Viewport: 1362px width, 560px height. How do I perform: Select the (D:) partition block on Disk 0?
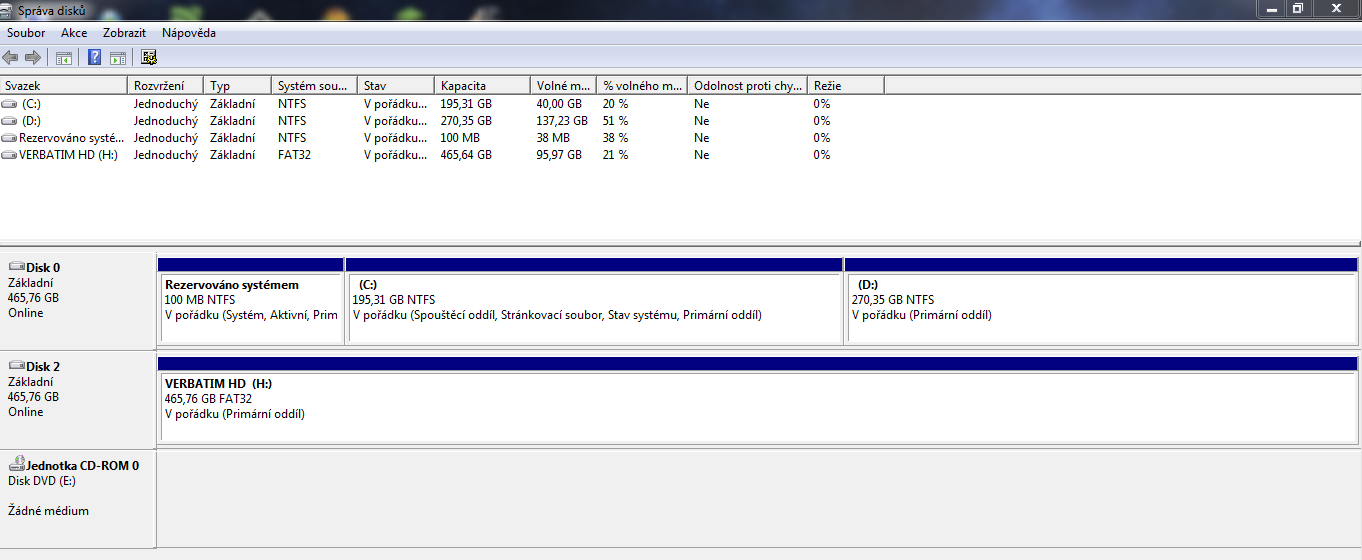pyautogui.click(x=1101, y=300)
